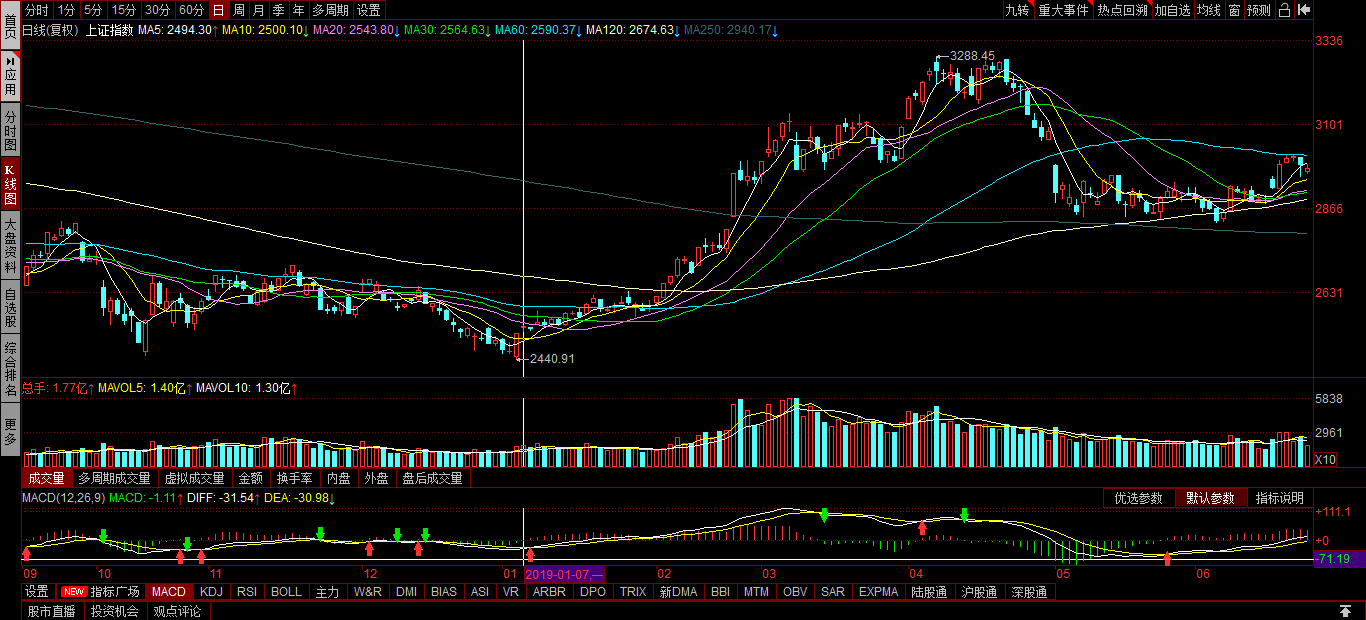Select 默认参数 default parameters
The image size is (1366, 620).
[x=1210, y=498]
